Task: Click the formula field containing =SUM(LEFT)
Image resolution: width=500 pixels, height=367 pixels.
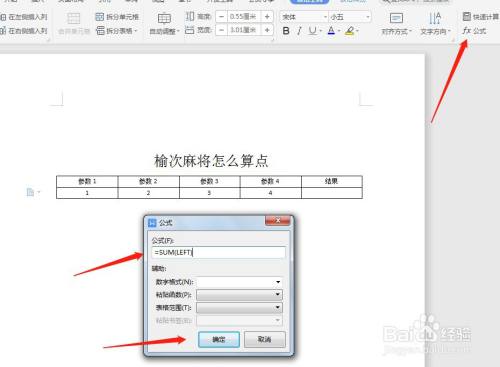Action: click(x=218, y=252)
